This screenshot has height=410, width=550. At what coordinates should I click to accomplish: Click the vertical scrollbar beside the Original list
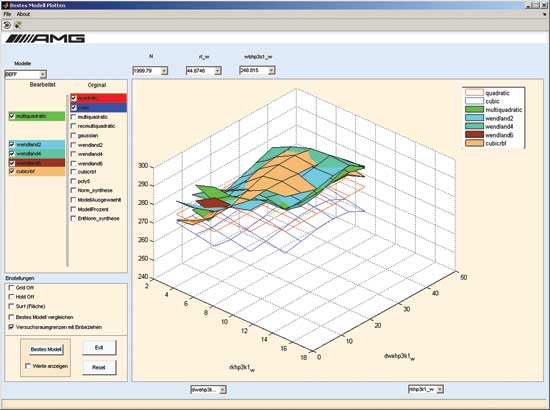(67, 180)
